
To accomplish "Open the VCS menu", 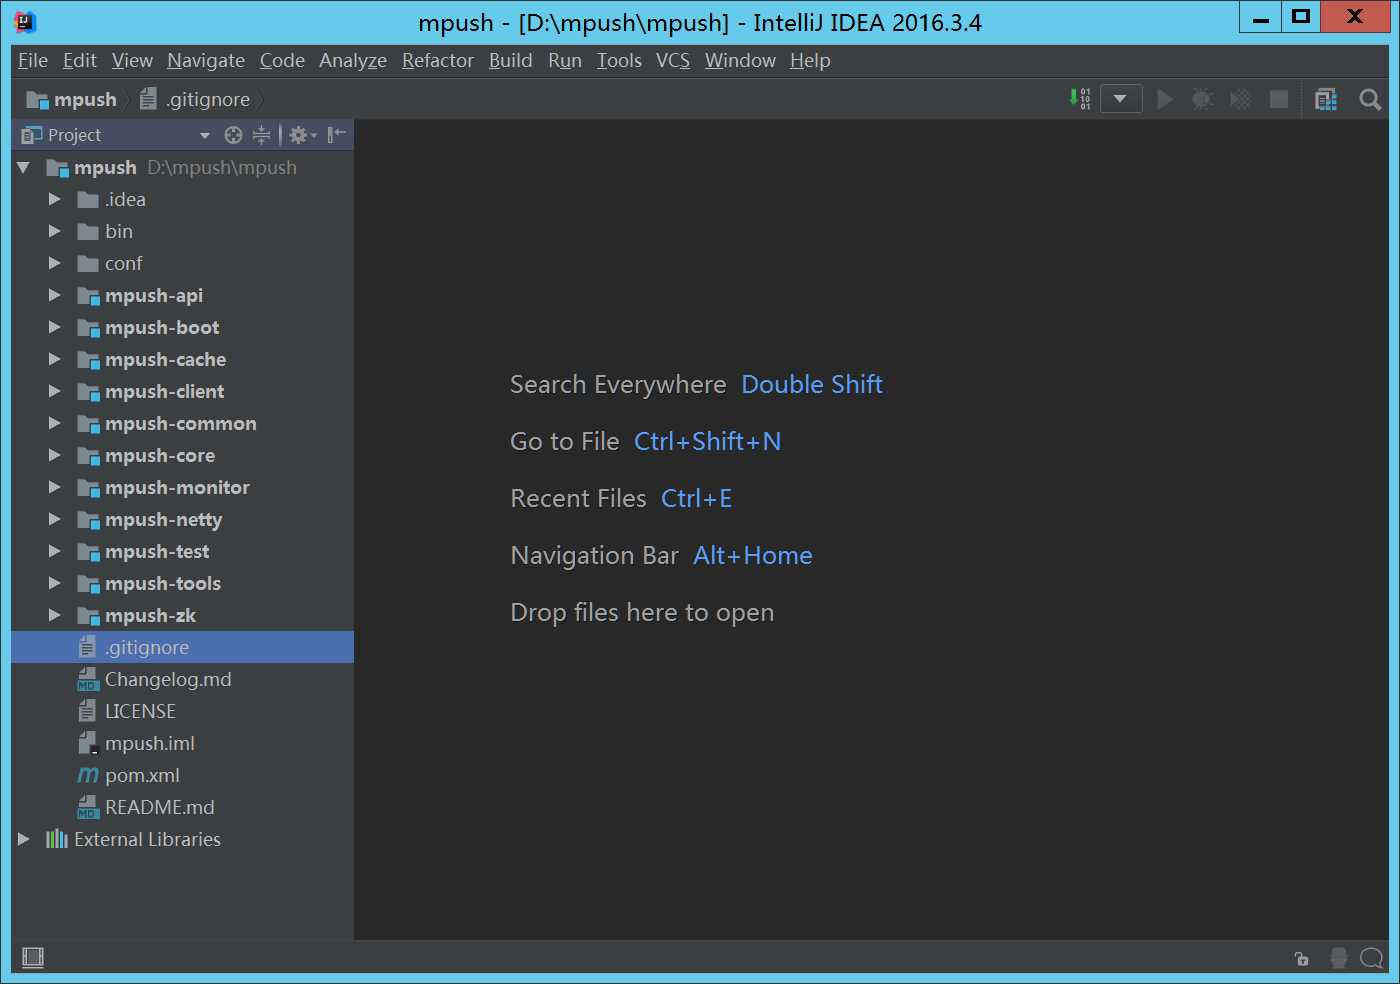I will (x=673, y=60).
